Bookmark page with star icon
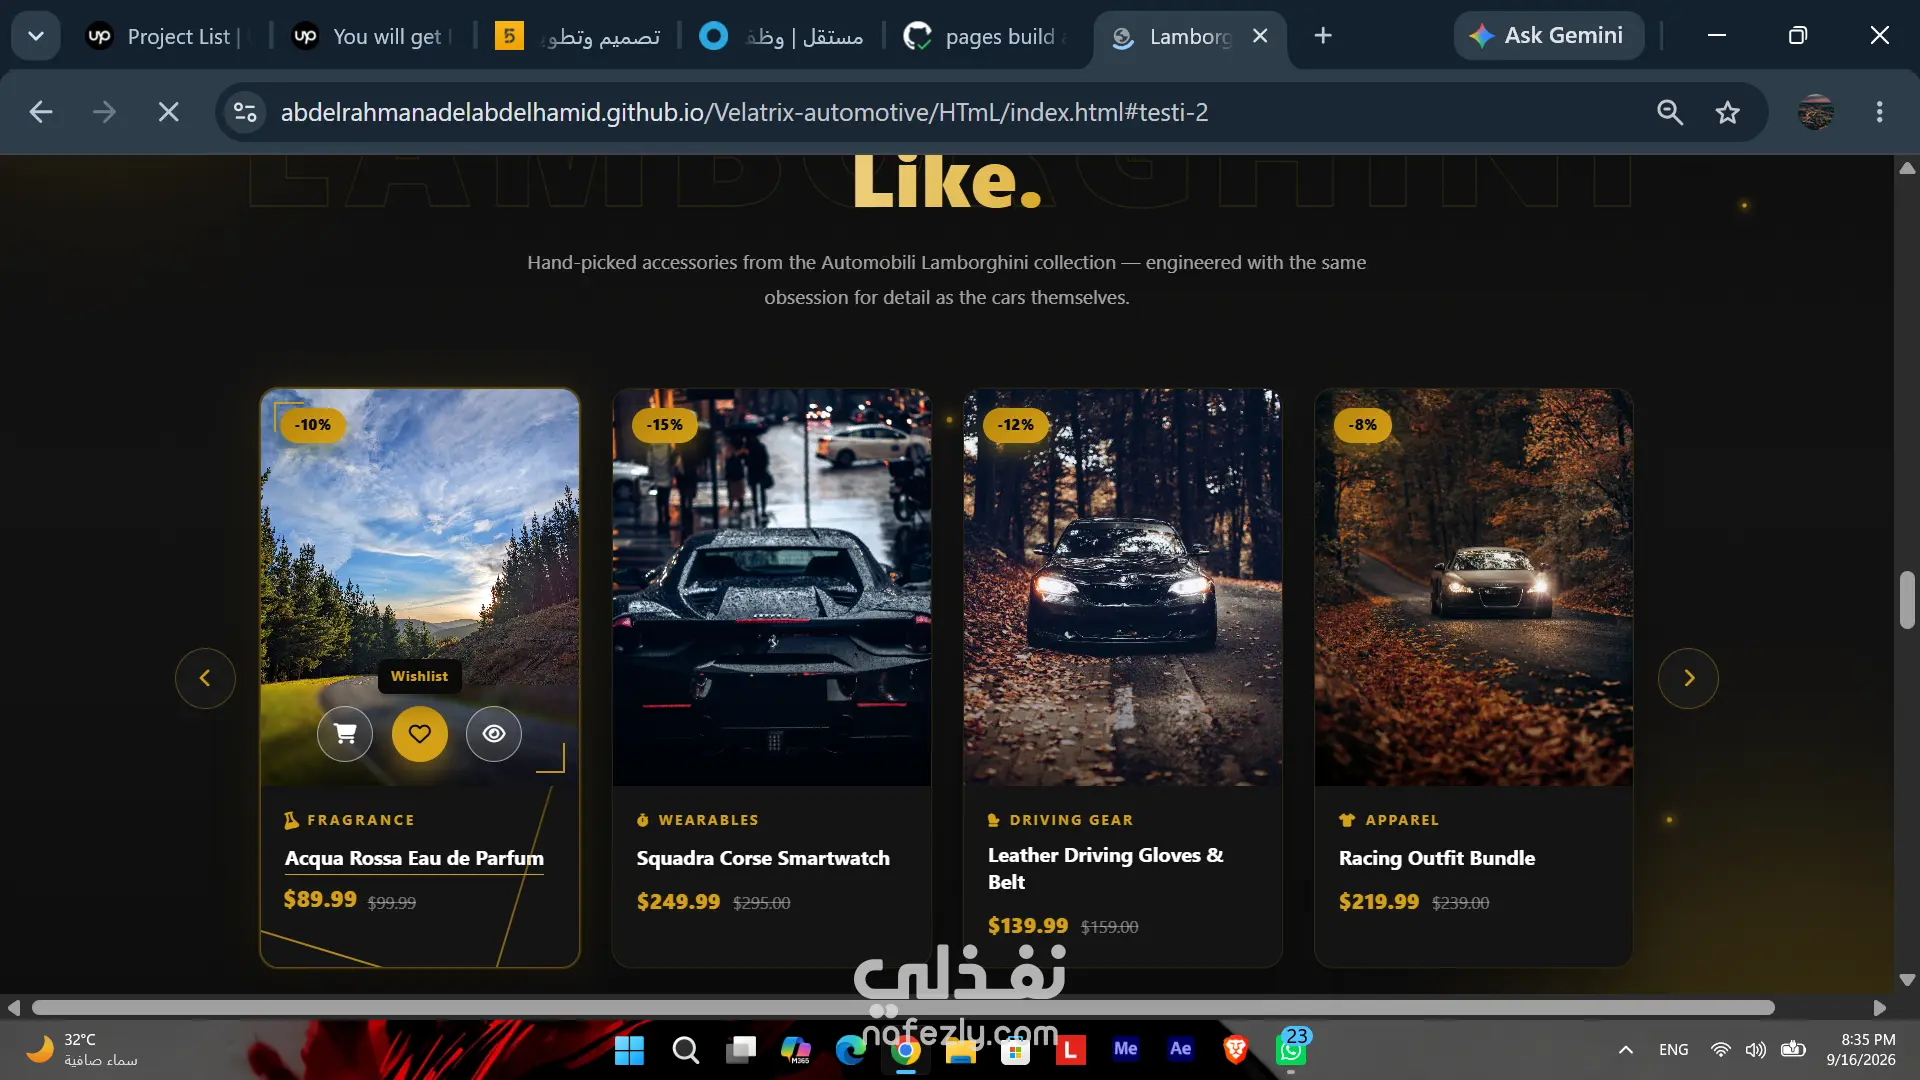This screenshot has width=1920, height=1080. point(1728,112)
